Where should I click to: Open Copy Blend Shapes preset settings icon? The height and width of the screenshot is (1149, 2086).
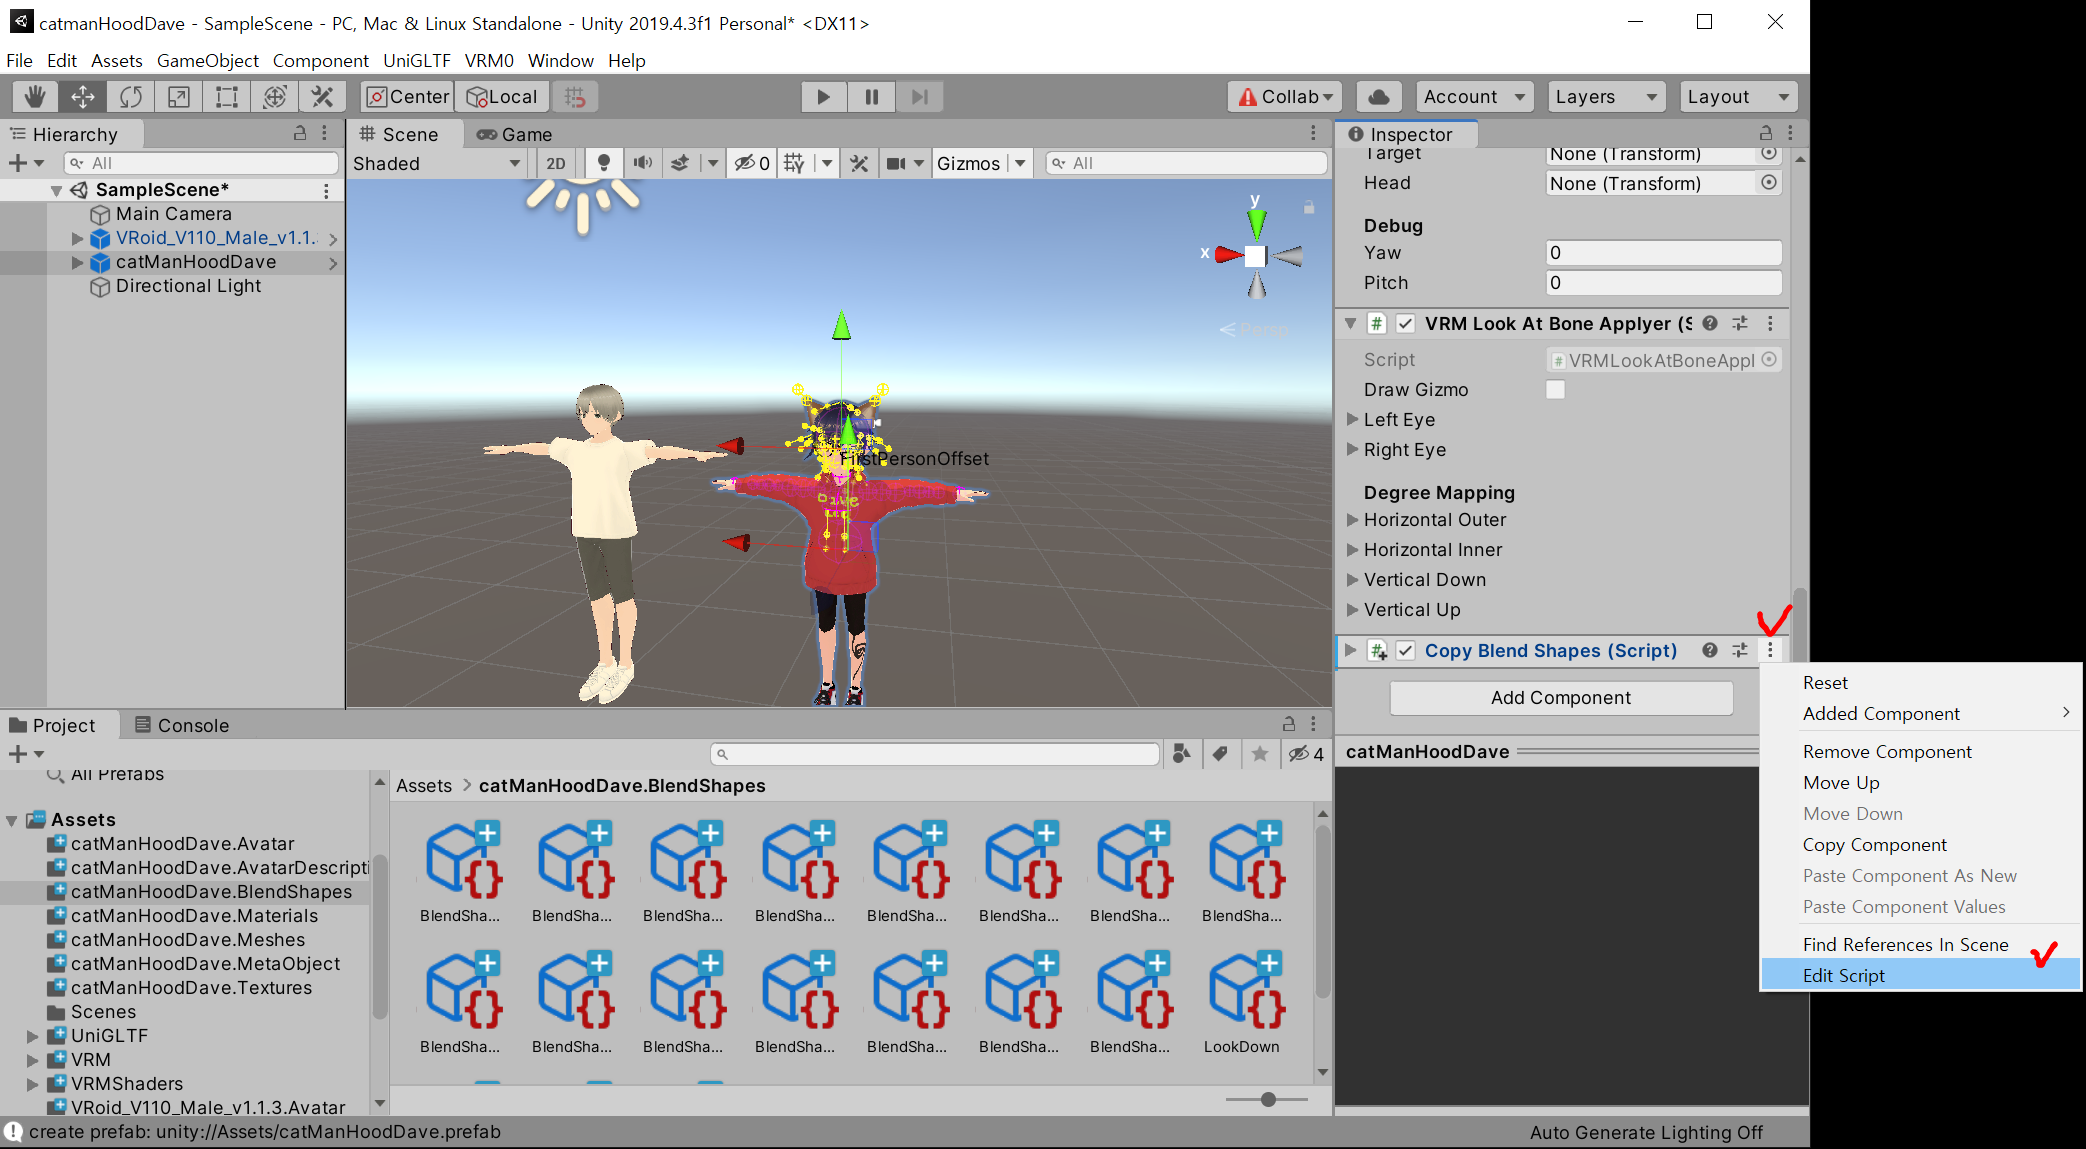(1740, 650)
